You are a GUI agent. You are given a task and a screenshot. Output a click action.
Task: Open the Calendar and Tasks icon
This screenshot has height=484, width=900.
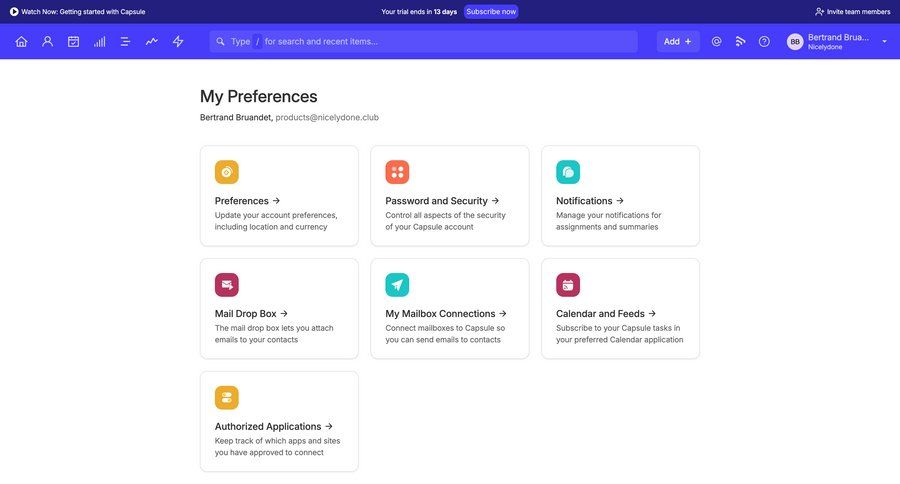(73, 42)
